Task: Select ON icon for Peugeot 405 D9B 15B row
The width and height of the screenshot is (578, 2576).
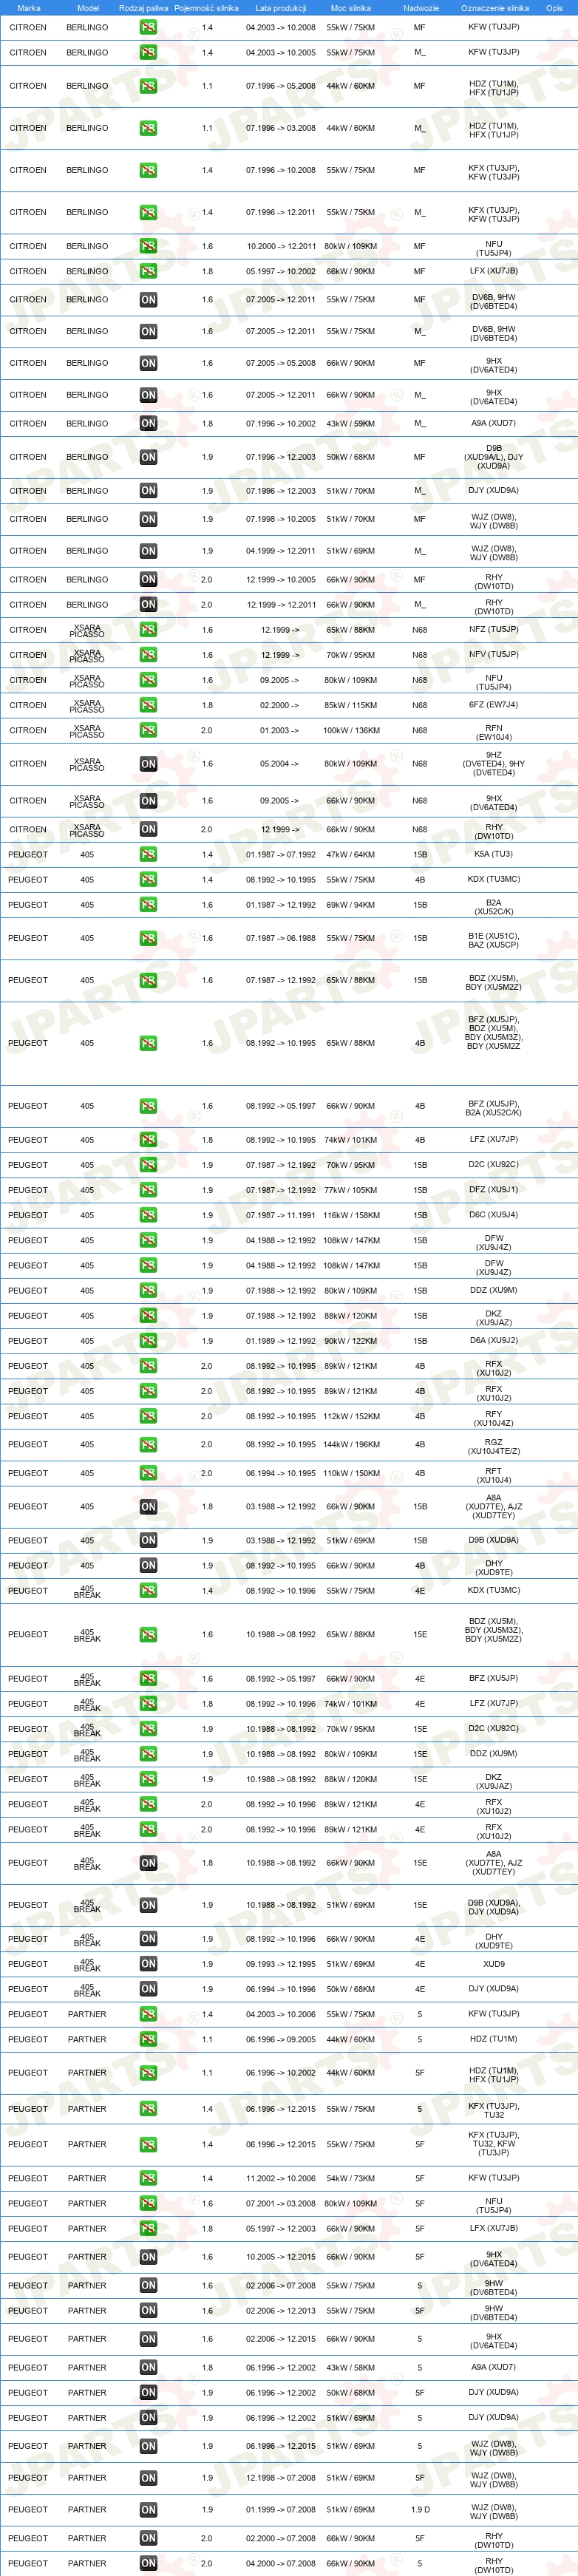Action: 148,1541
